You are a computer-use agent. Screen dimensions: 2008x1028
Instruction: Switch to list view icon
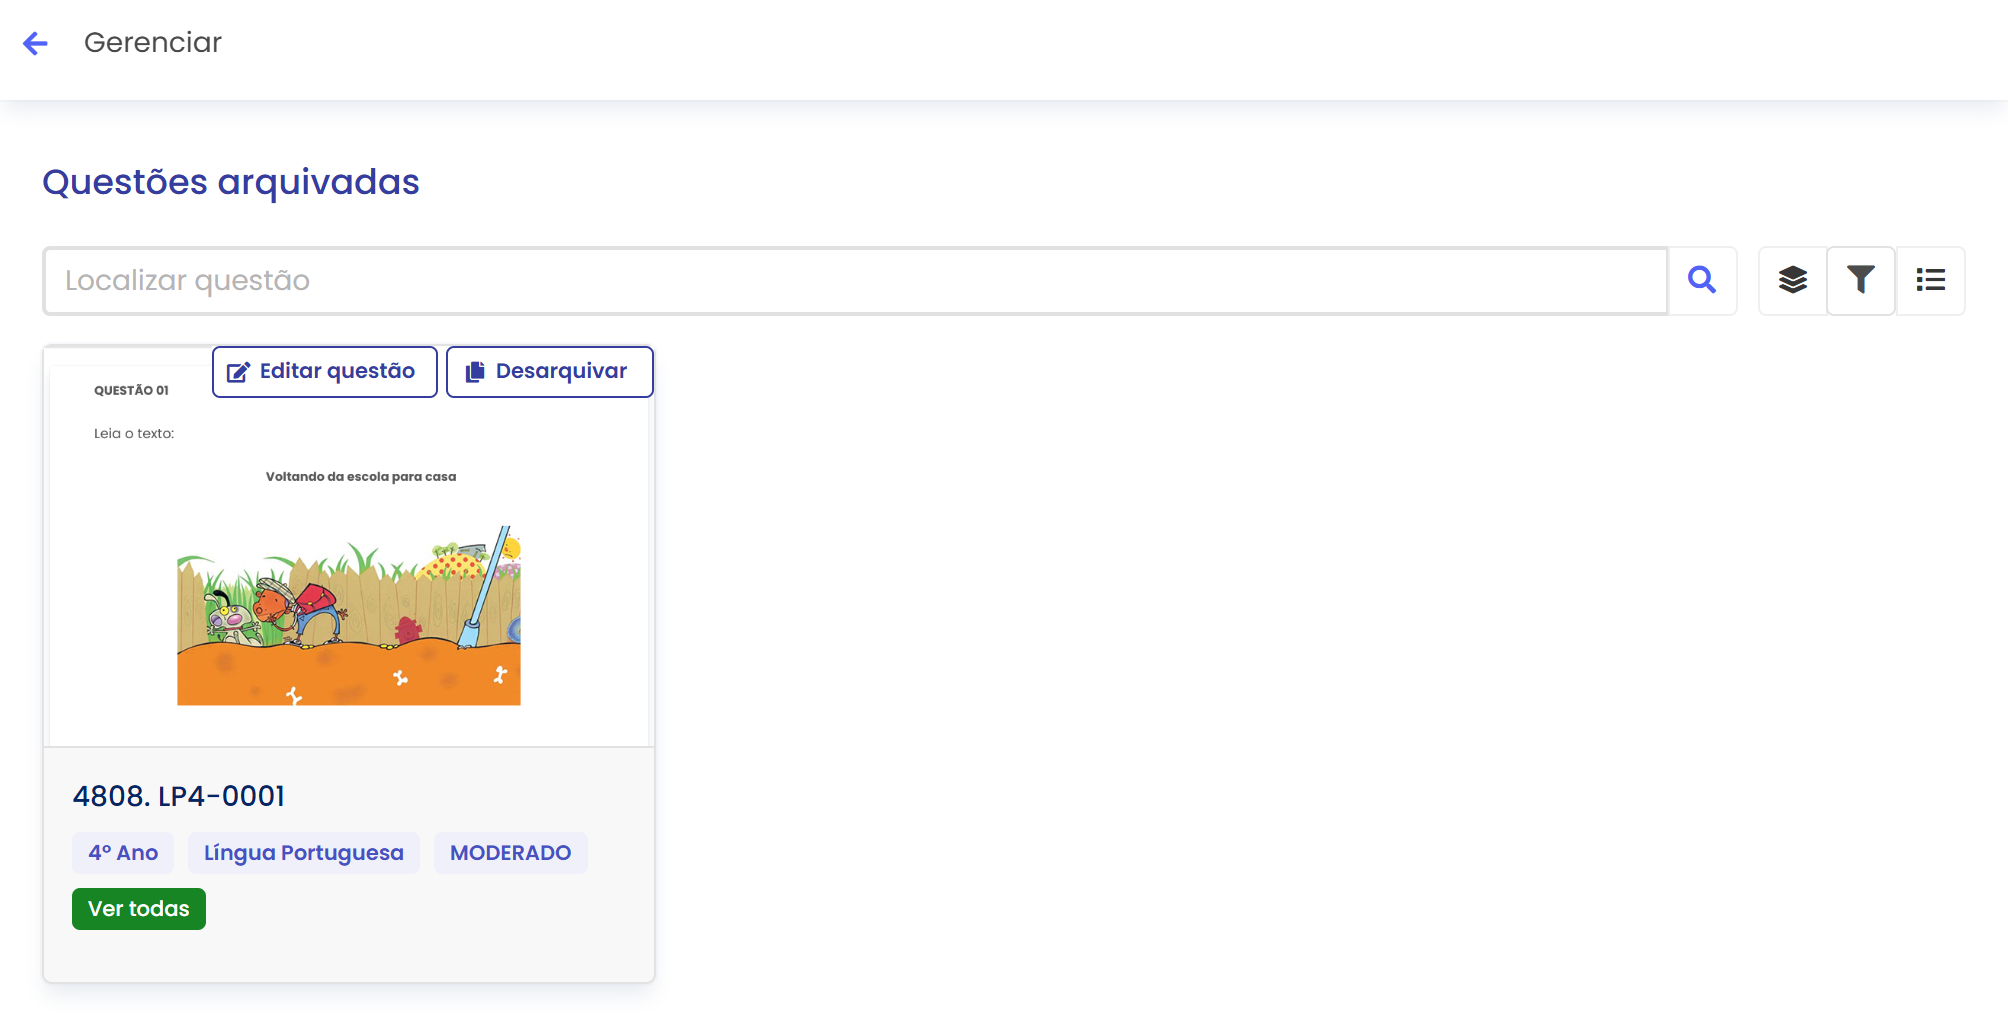(1930, 280)
